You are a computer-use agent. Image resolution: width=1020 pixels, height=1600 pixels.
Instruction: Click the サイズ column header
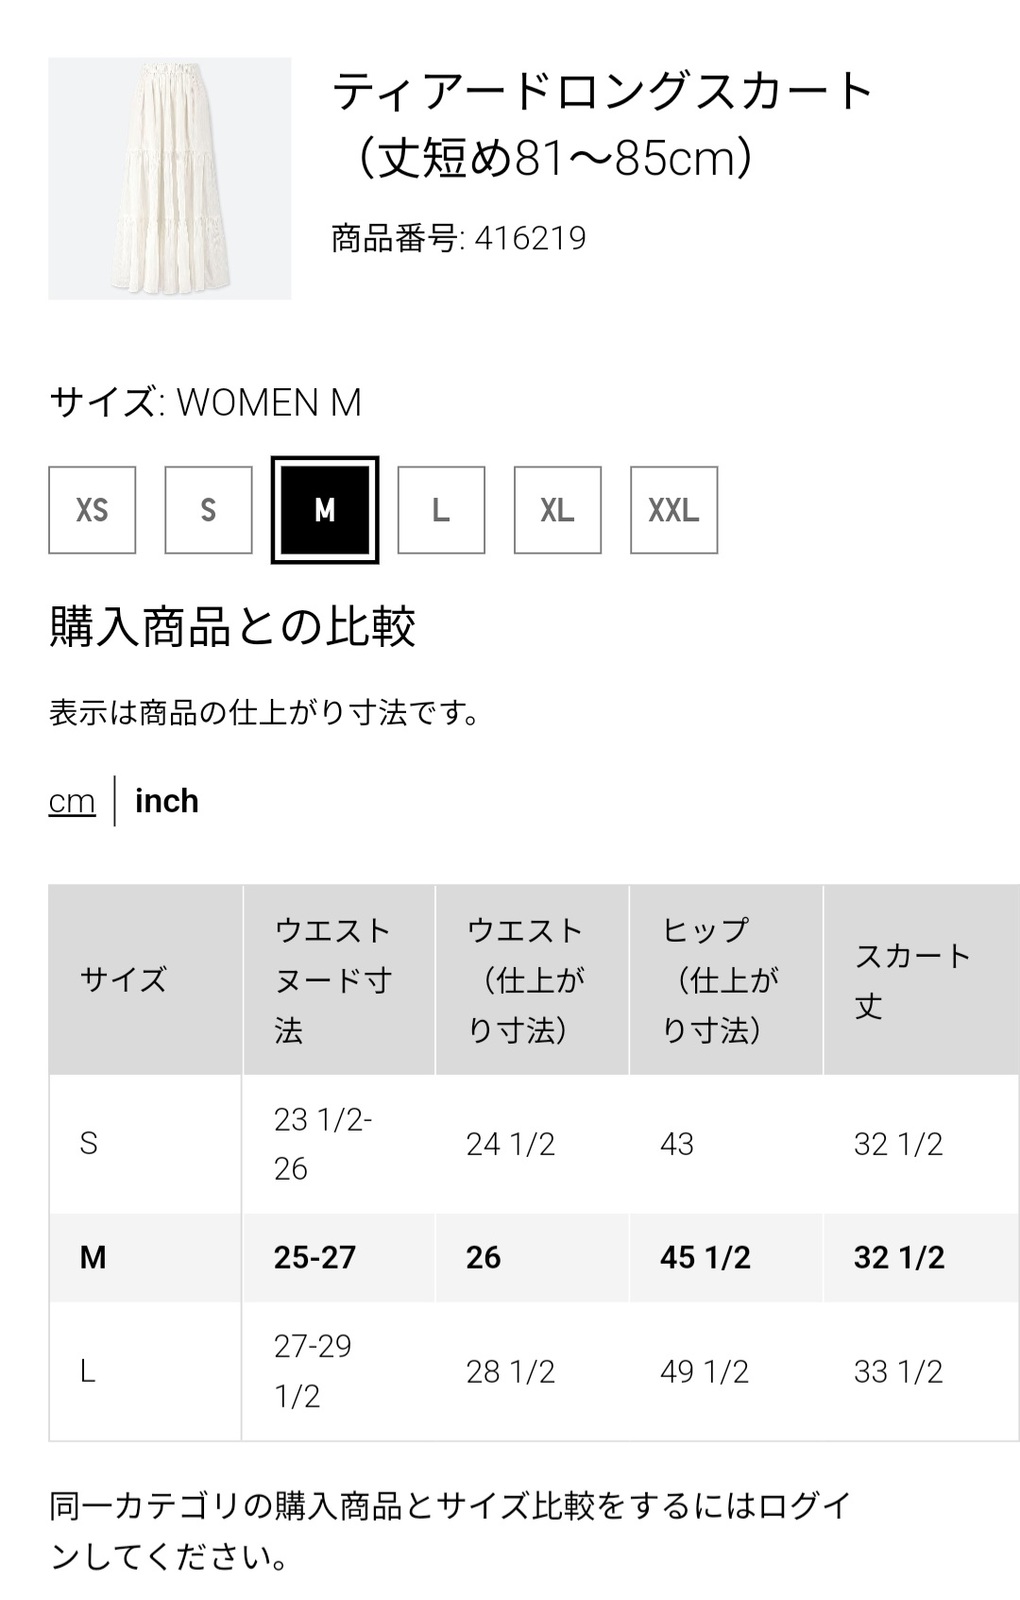145,980
